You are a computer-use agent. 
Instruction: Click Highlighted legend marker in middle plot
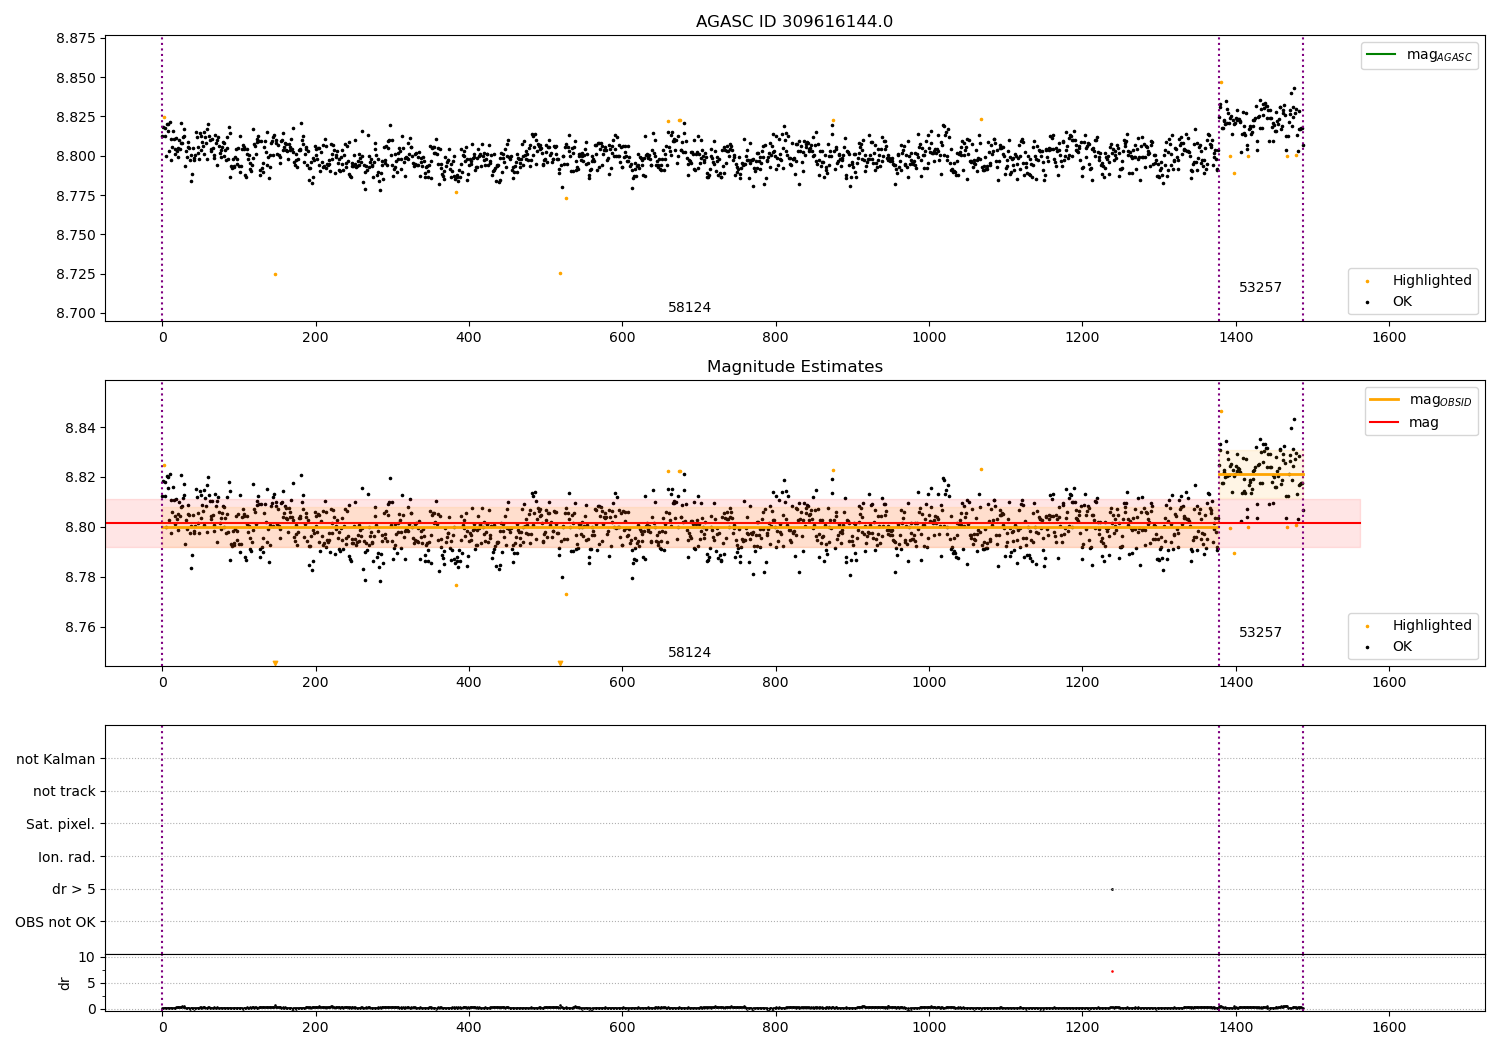[x=1367, y=626]
